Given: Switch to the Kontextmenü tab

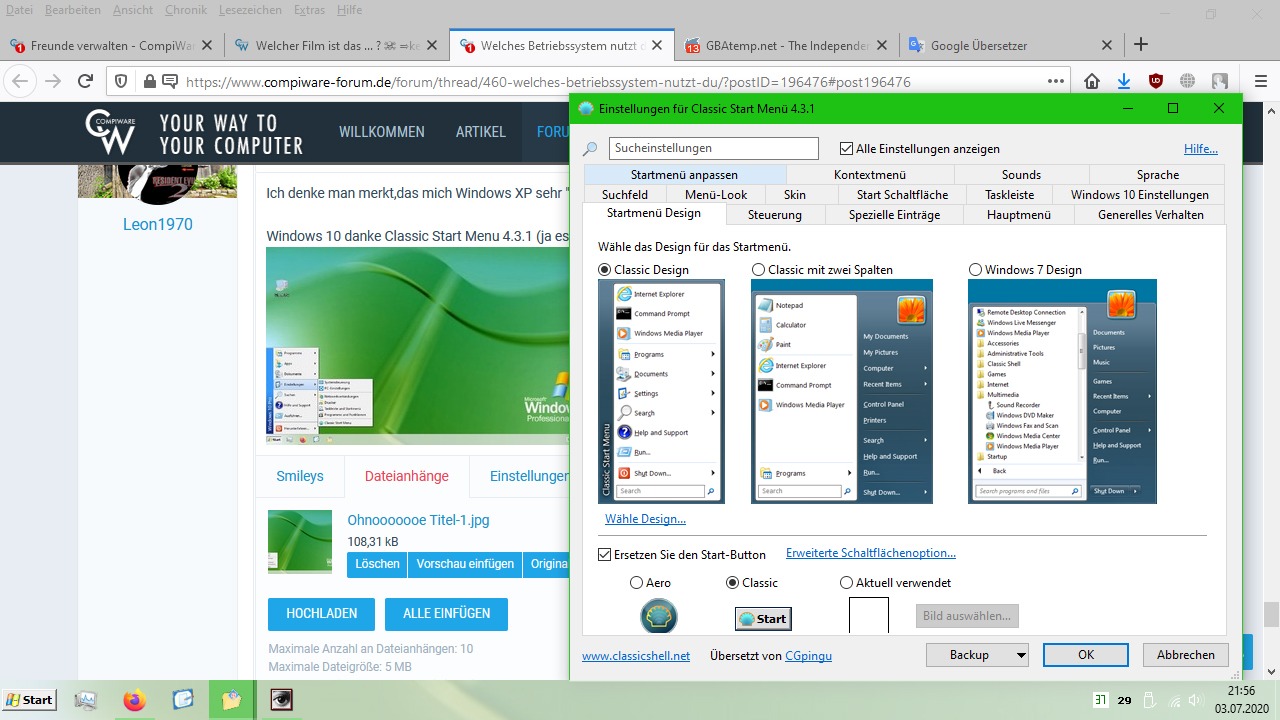Looking at the screenshot, I should pyautogui.click(x=869, y=175).
